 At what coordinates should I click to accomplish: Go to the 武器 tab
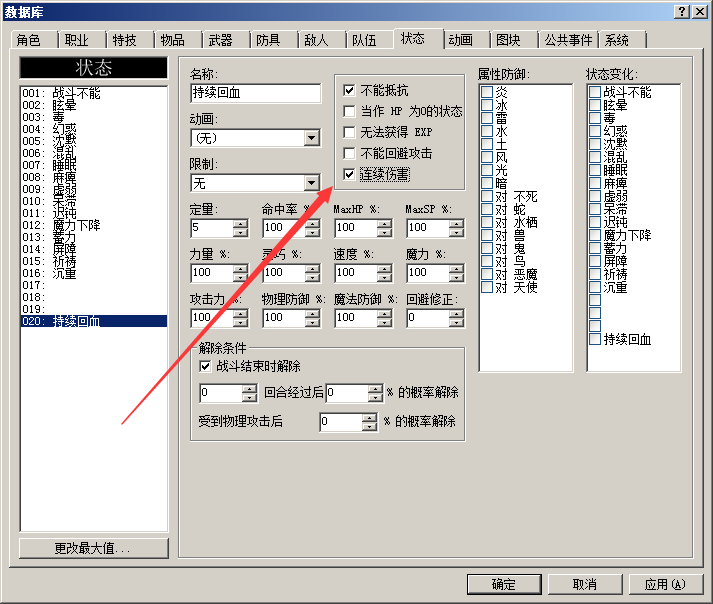(x=226, y=40)
